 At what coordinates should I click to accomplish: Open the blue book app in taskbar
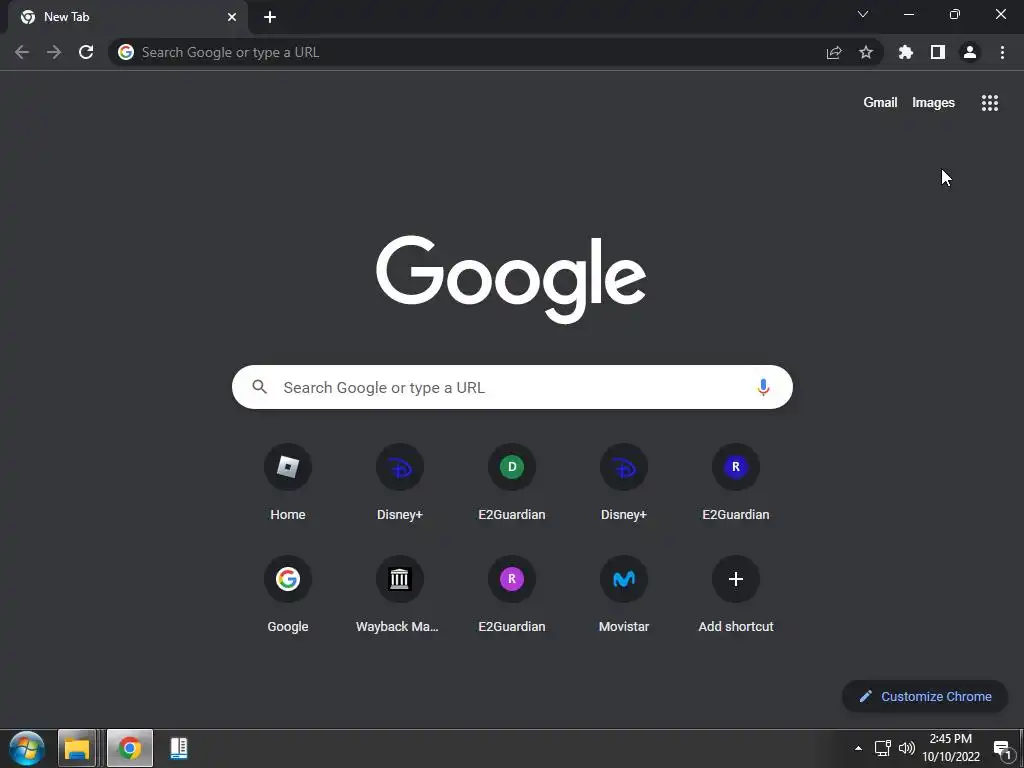(x=179, y=748)
